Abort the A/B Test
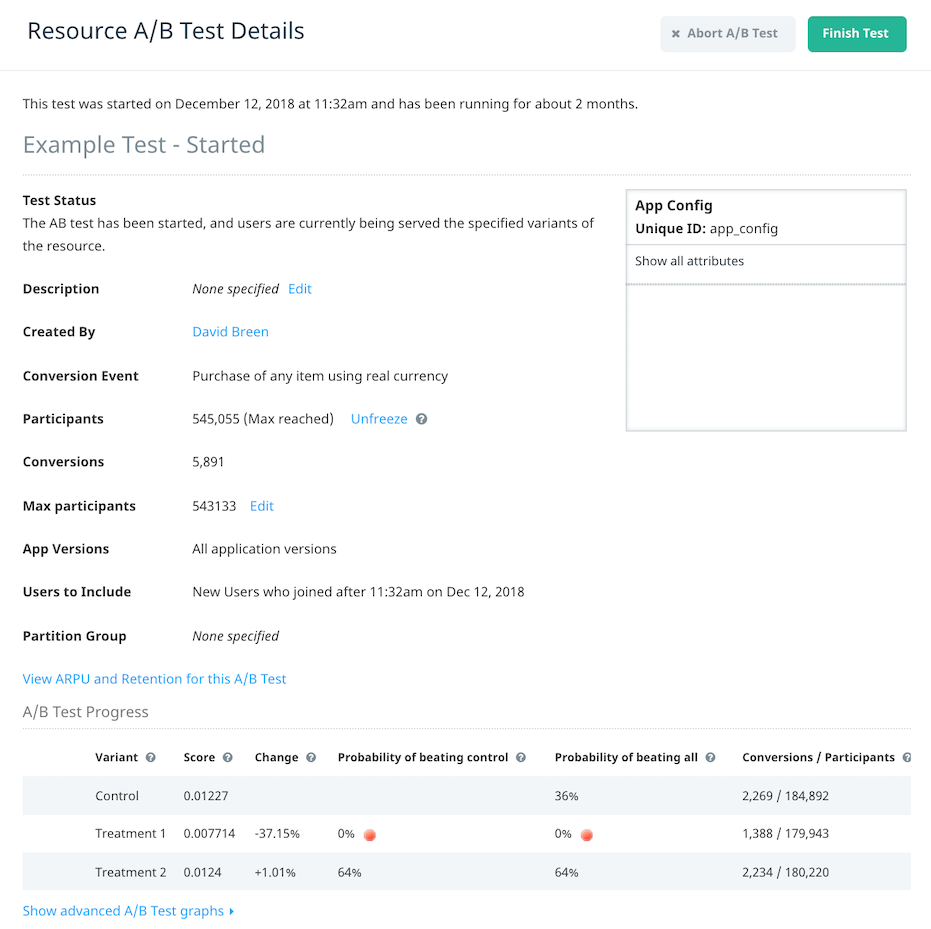 click(x=727, y=34)
